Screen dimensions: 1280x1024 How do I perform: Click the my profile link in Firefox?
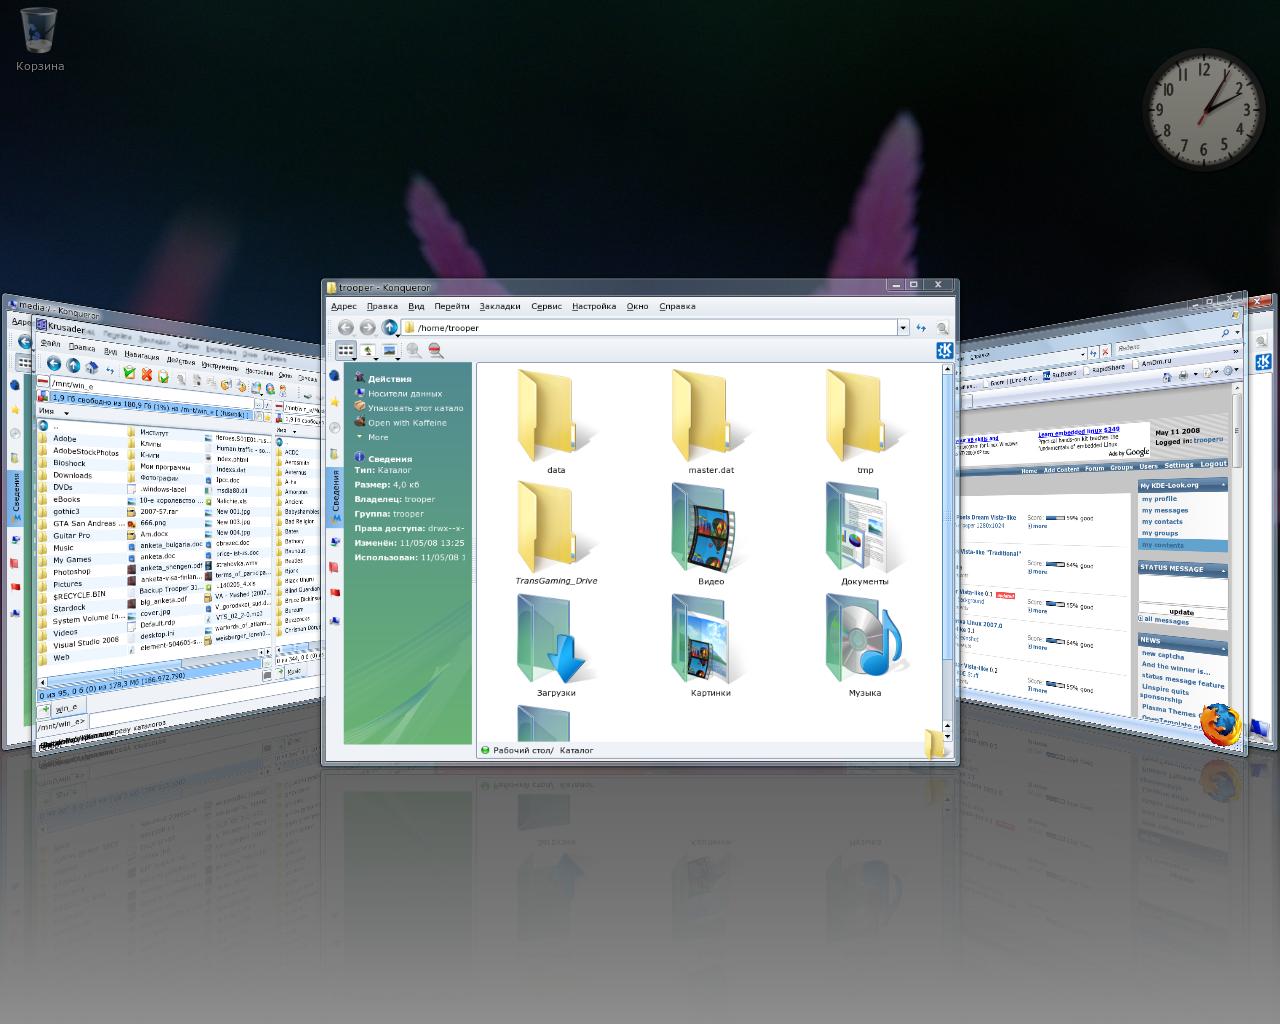[1159, 498]
